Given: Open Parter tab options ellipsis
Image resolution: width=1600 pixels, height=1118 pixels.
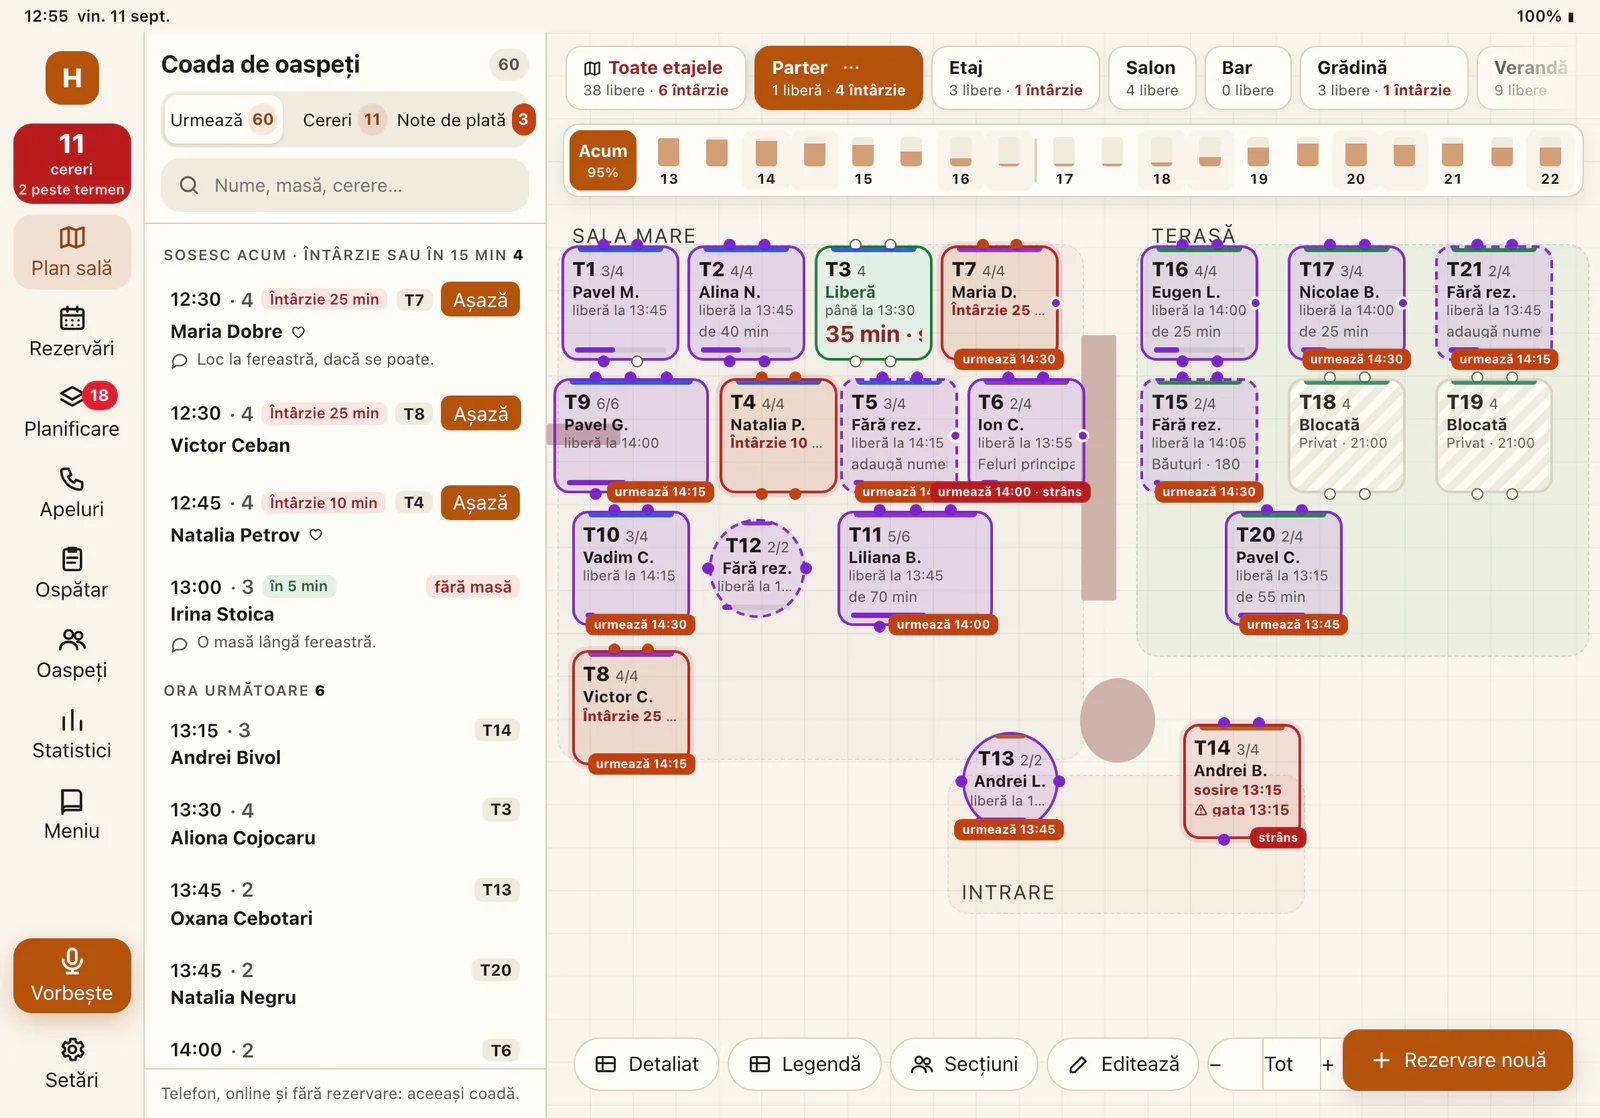Looking at the screenshot, I should click(851, 68).
